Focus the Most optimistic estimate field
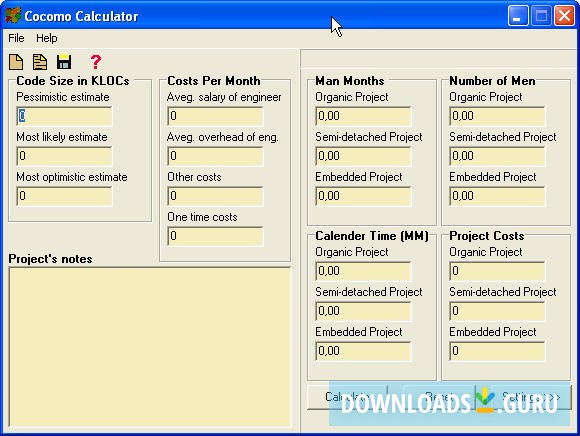This screenshot has height=436, width=580. coord(64,196)
